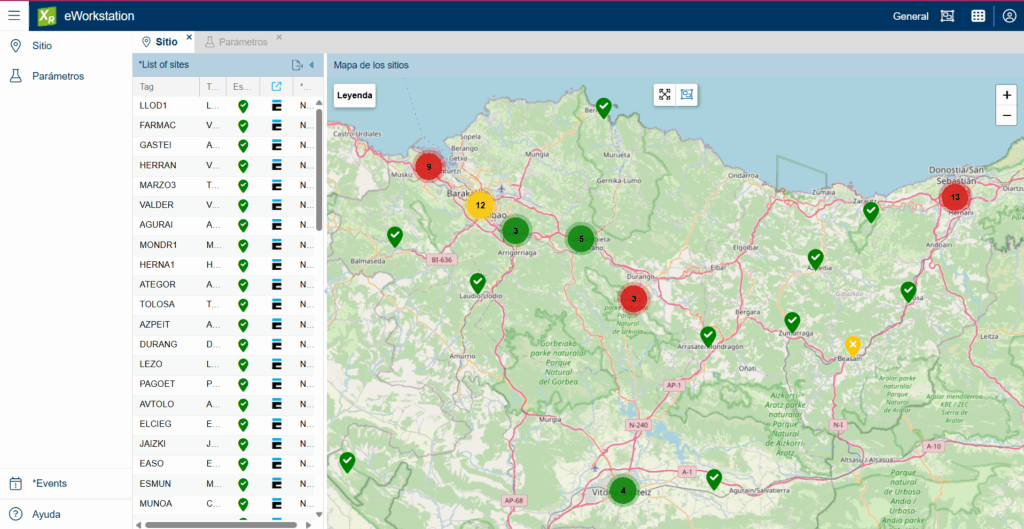Click the scroll-down arrow of sites list

pos(319,515)
